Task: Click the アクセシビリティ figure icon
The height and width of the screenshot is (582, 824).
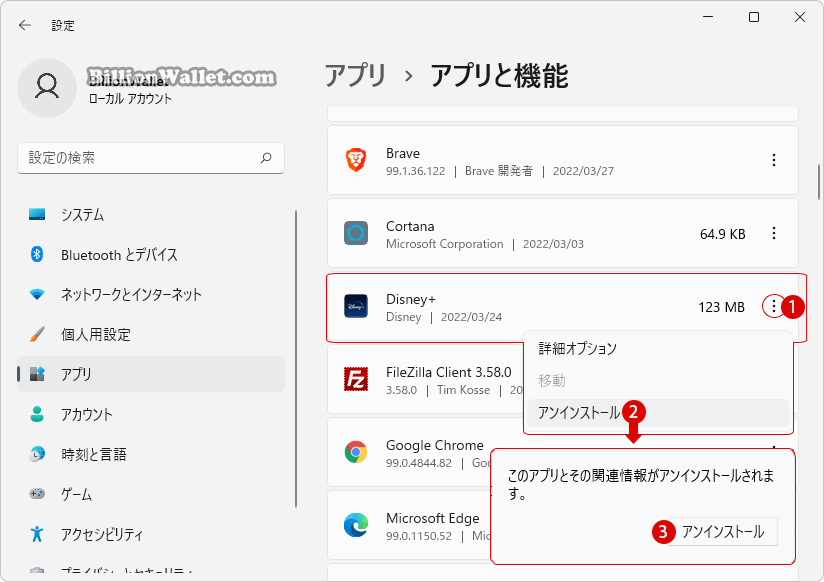Action: coord(37,534)
